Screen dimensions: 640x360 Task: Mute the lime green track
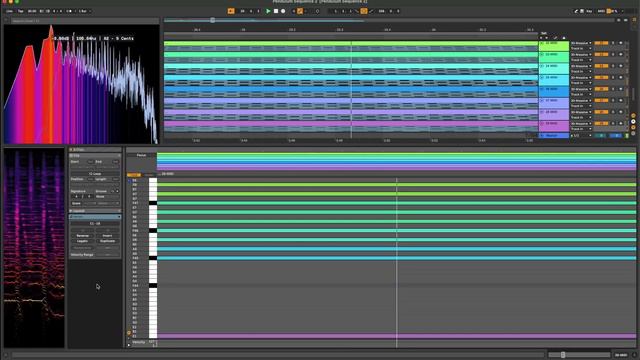click(x=621, y=43)
